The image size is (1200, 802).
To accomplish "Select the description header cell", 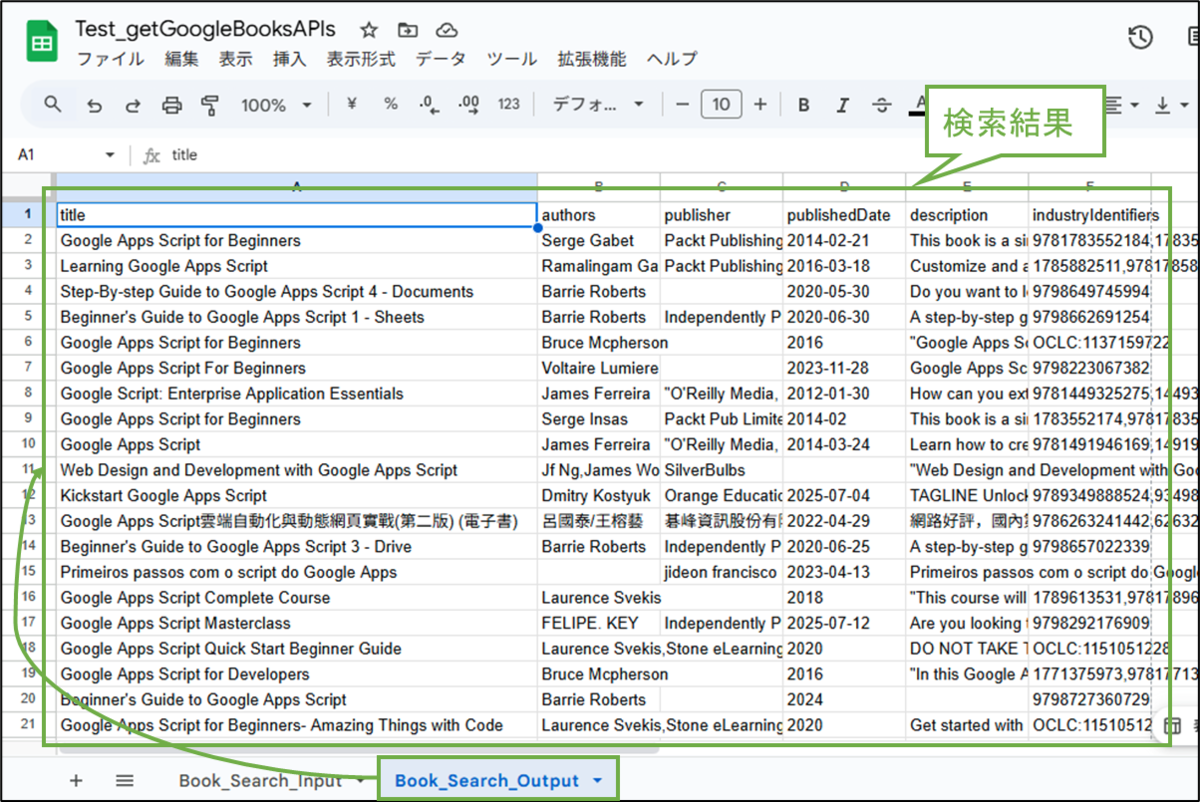I will click(x=967, y=215).
